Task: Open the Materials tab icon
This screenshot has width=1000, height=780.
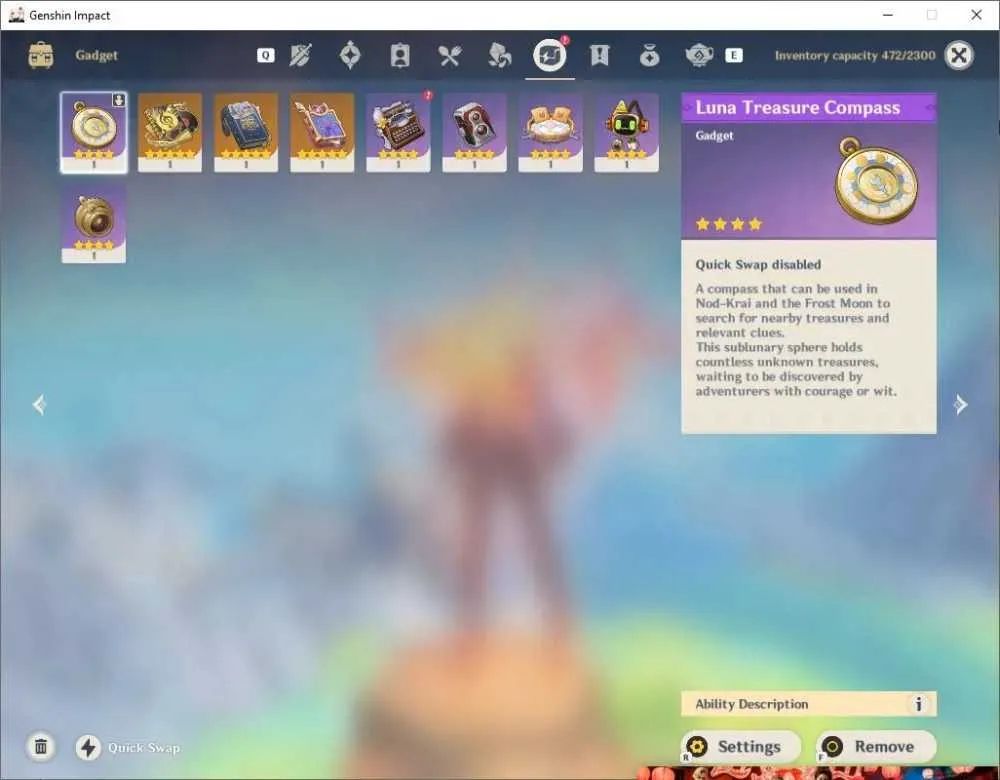Action: pyautogui.click(x=499, y=55)
